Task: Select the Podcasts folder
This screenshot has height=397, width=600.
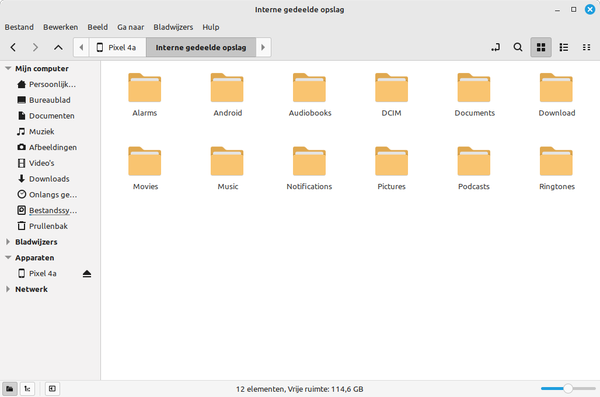Action: tap(474, 168)
